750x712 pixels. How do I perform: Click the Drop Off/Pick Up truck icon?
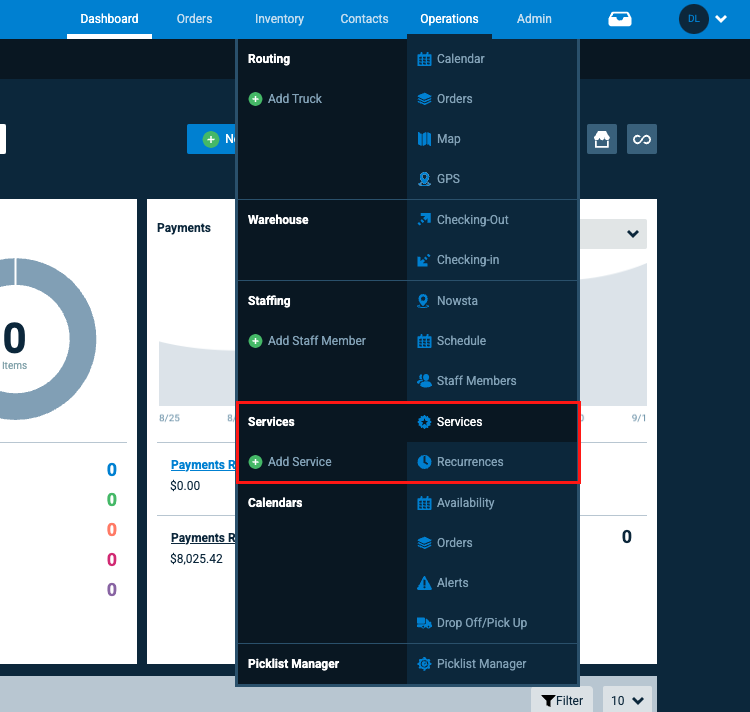pos(424,623)
